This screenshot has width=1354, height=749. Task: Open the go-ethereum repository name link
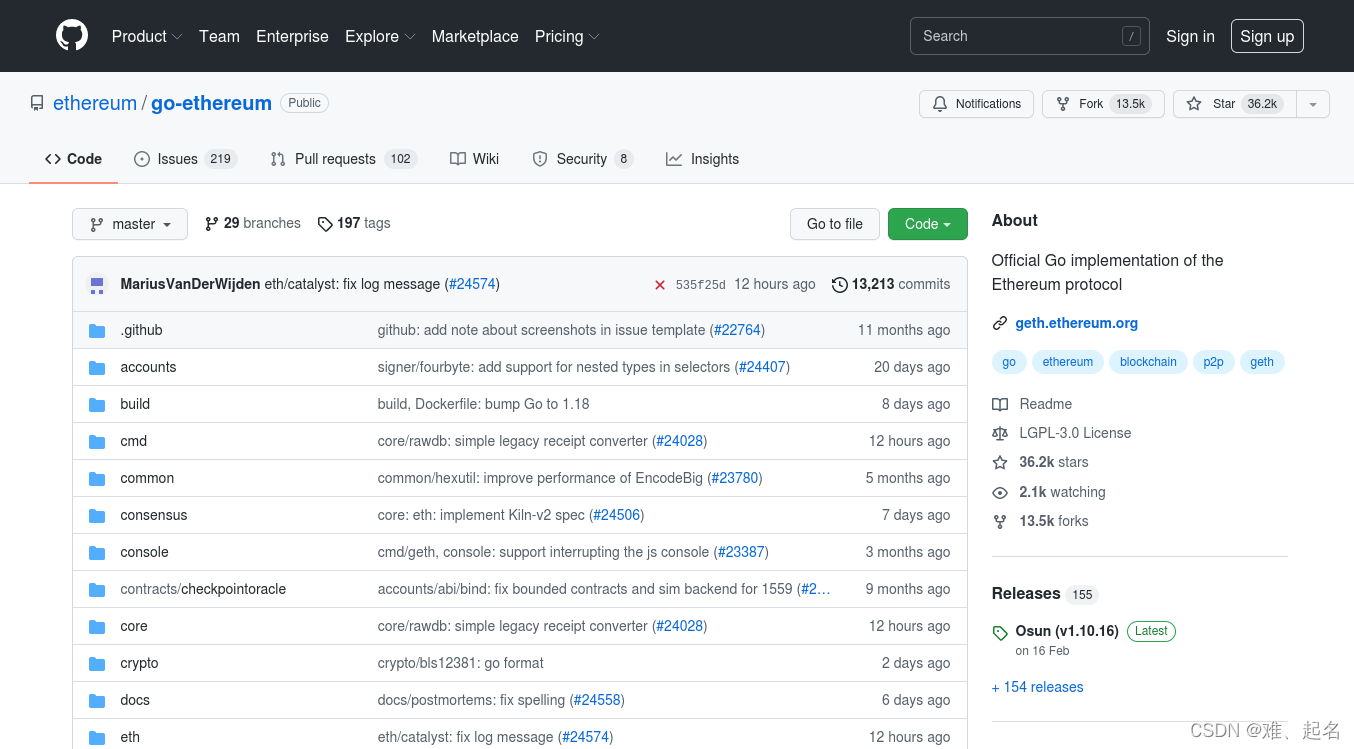tap(211, 103)
